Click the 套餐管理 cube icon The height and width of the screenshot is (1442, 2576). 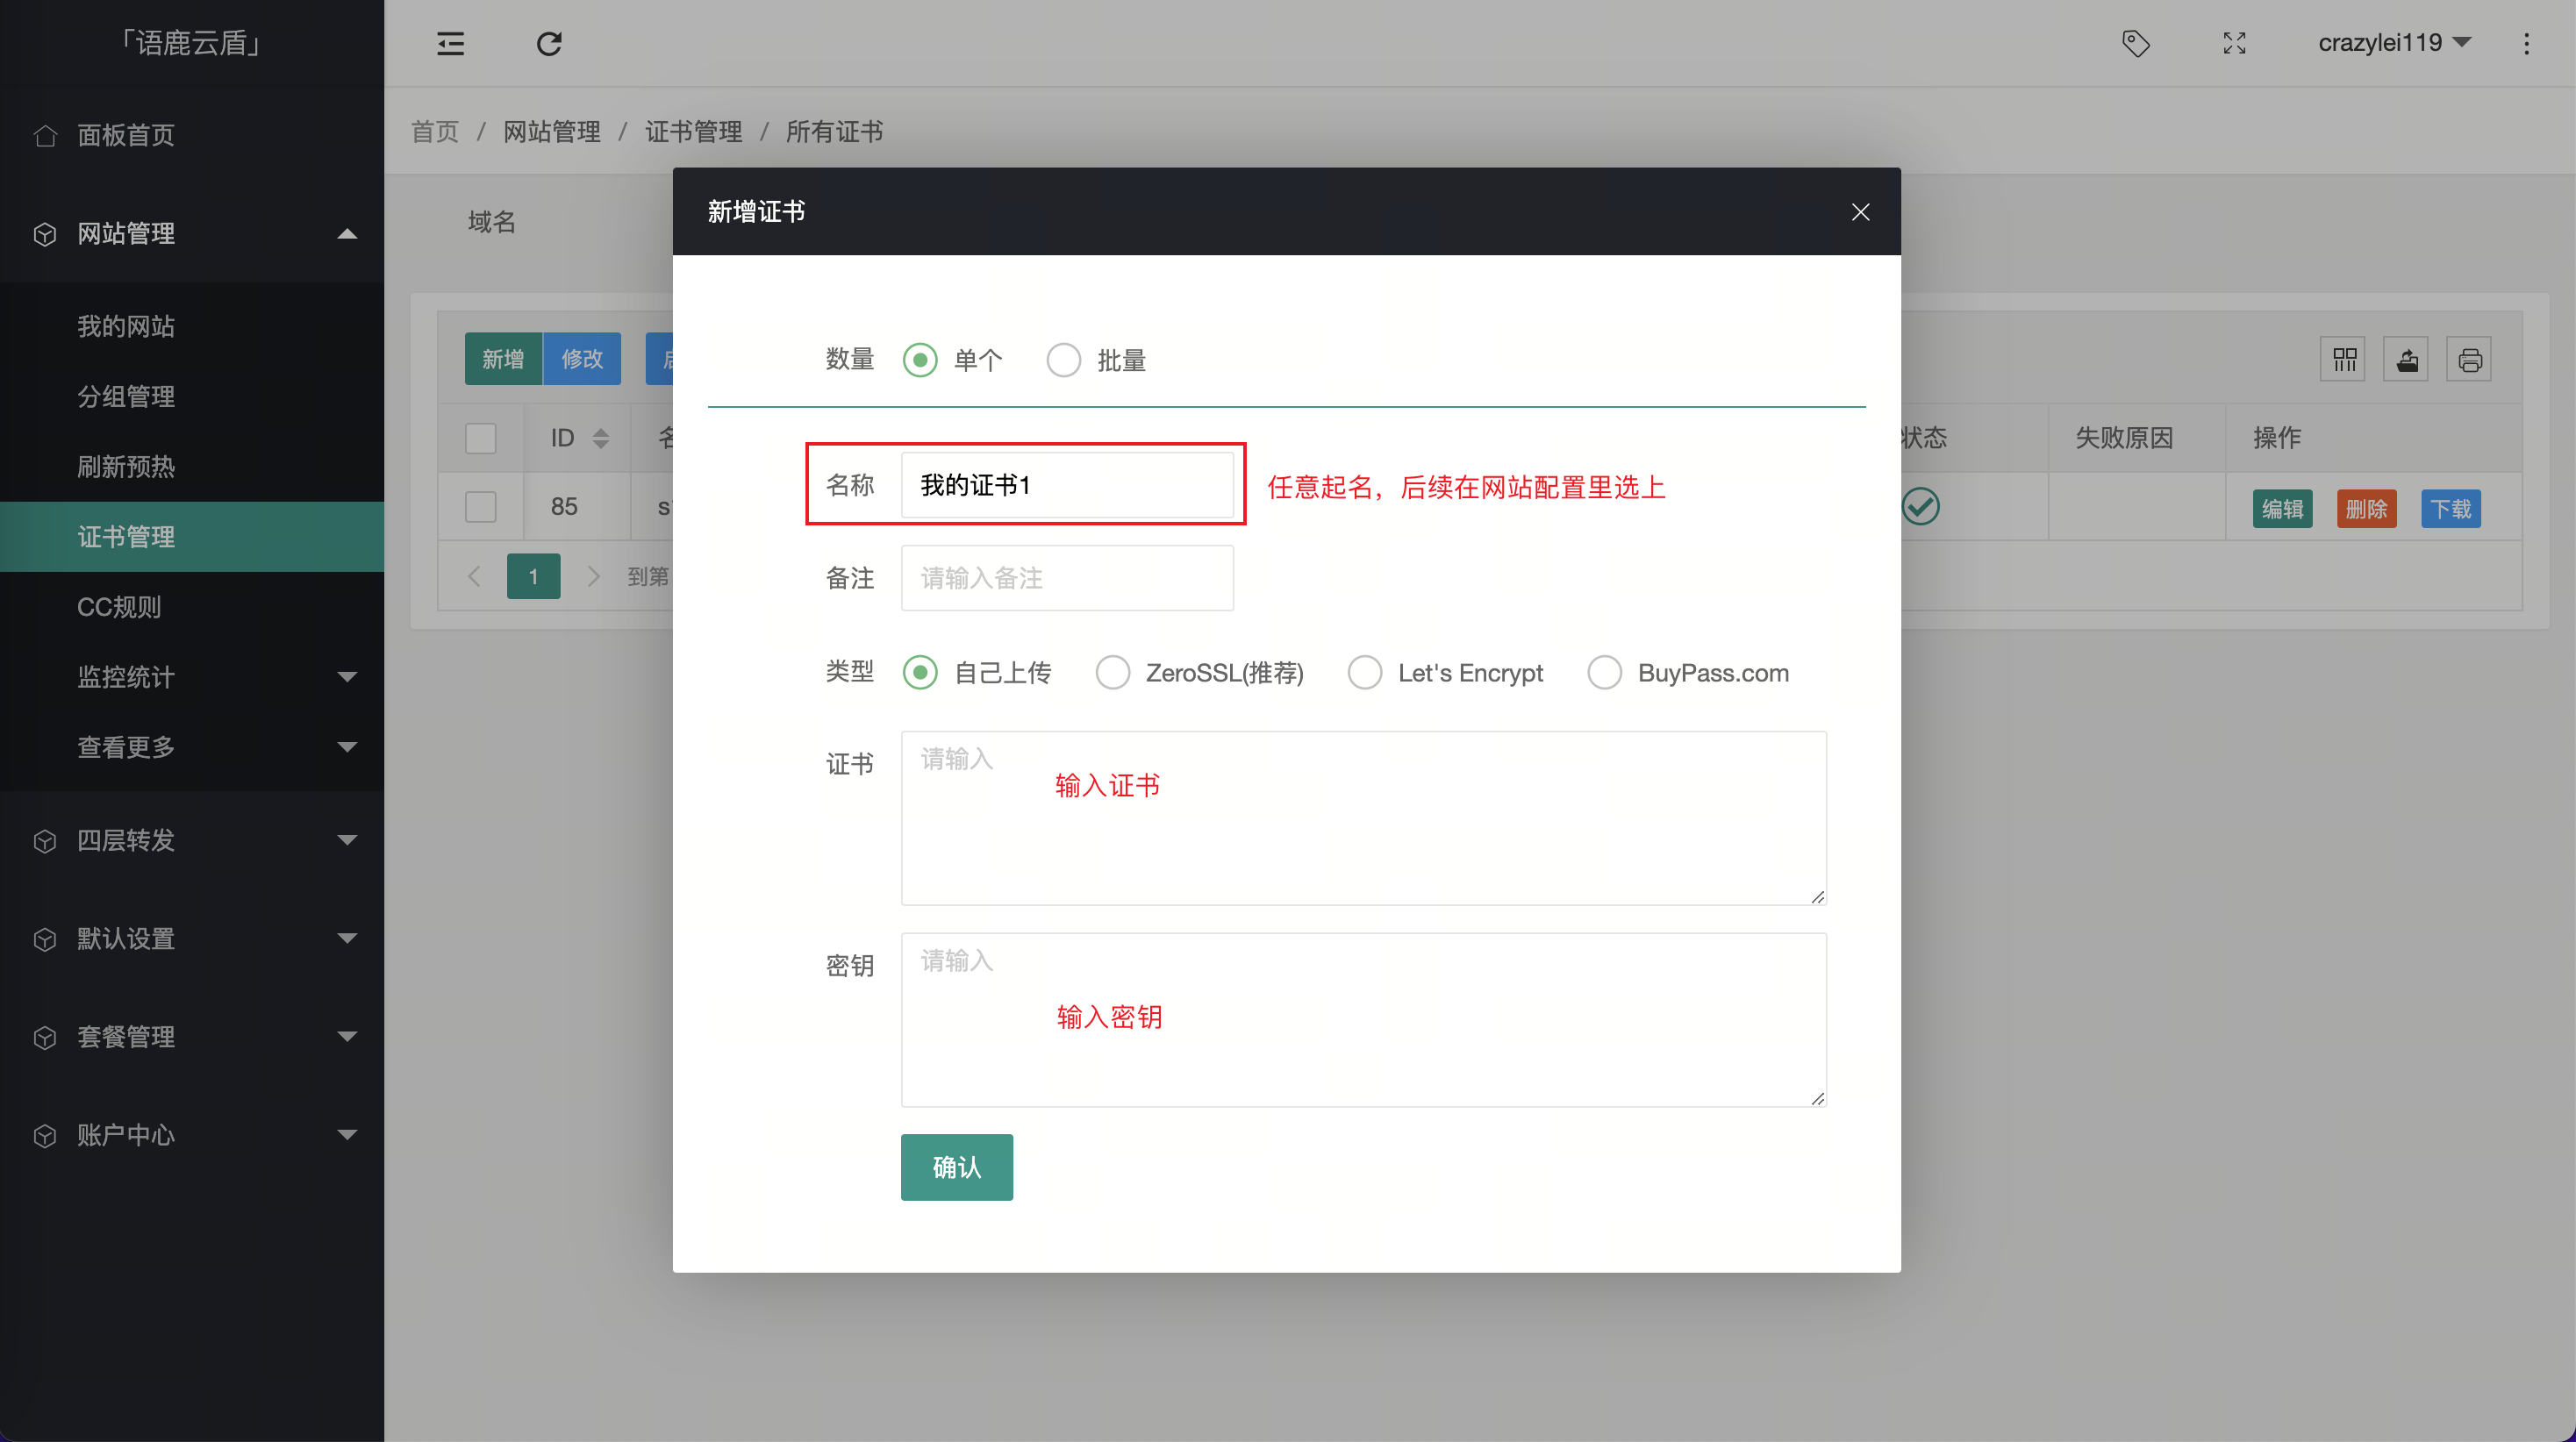click(44, 1037)
